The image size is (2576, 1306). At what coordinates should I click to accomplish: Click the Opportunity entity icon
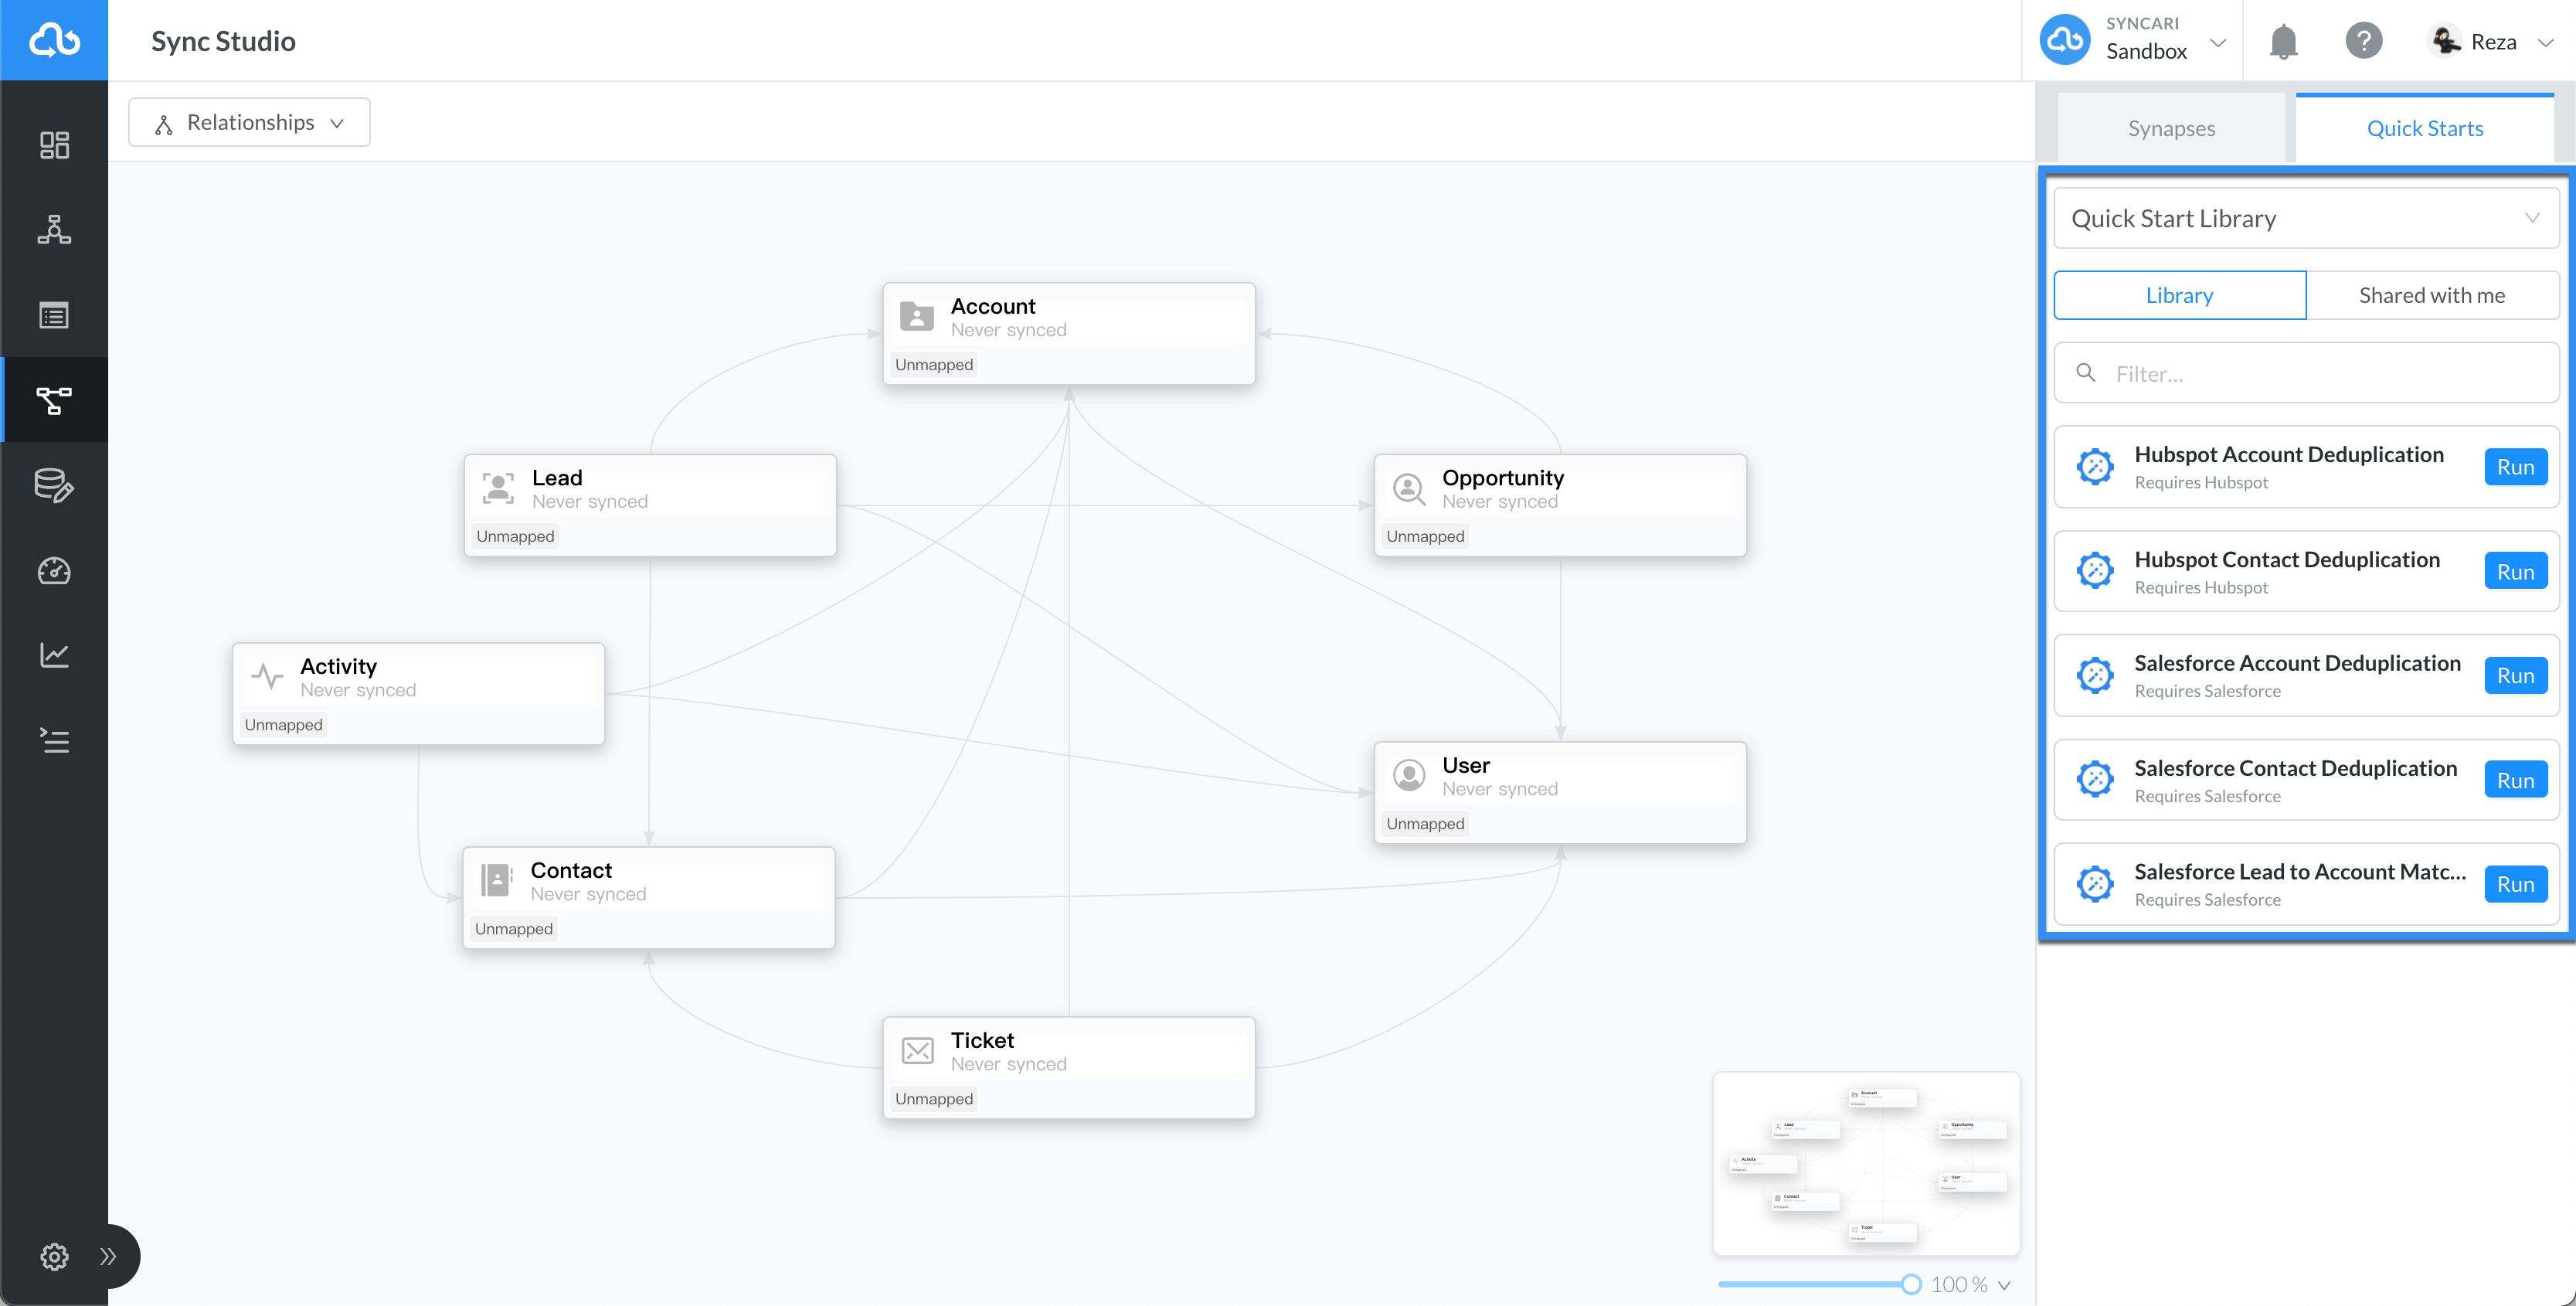[x=1408, y=488]
